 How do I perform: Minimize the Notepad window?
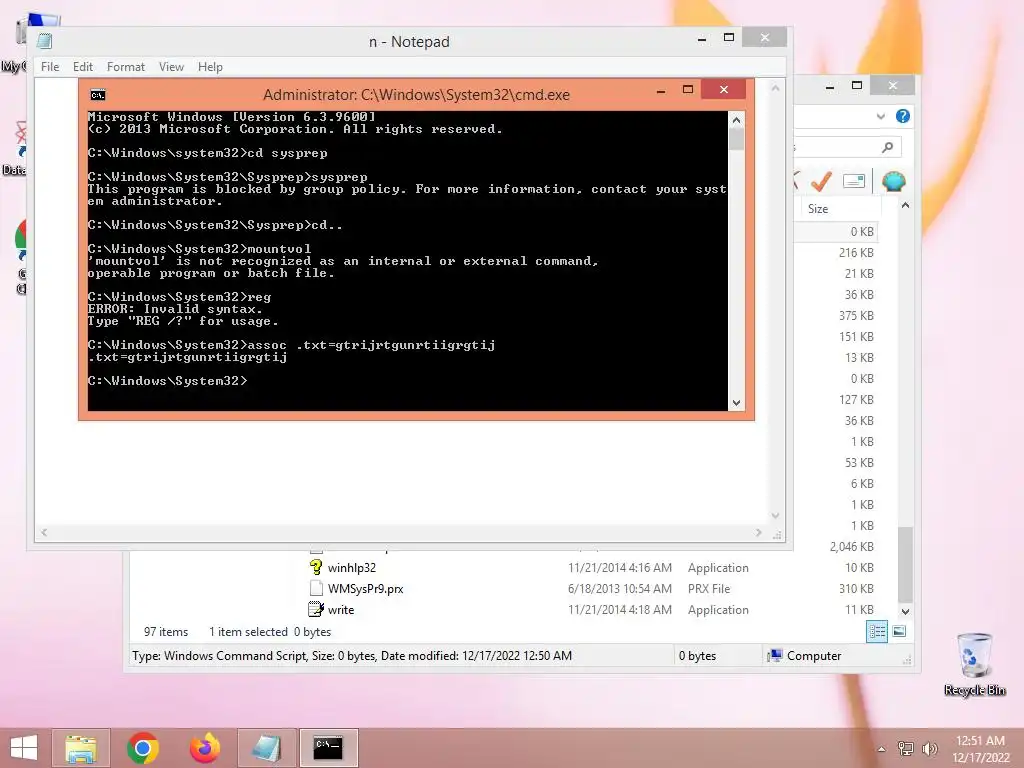point(702,39)
